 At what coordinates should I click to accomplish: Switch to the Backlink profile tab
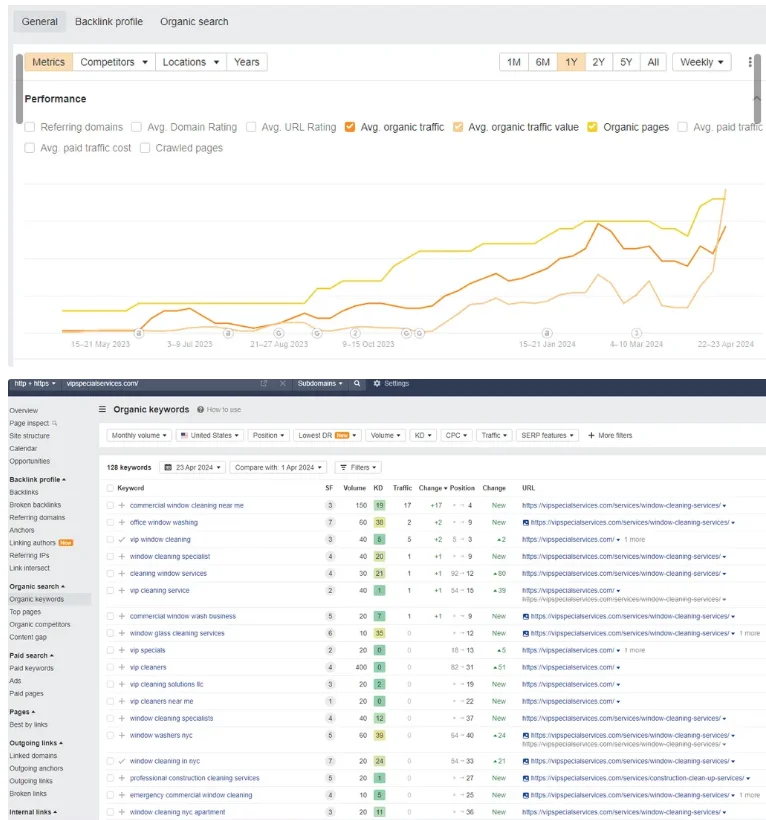point(109,21)
